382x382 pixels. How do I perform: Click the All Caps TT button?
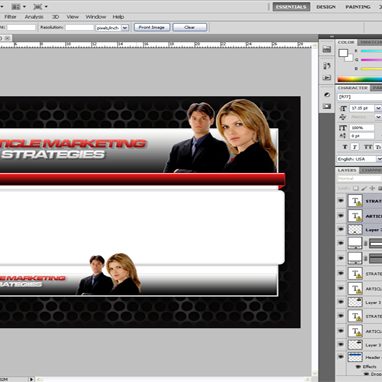[368, 147]
